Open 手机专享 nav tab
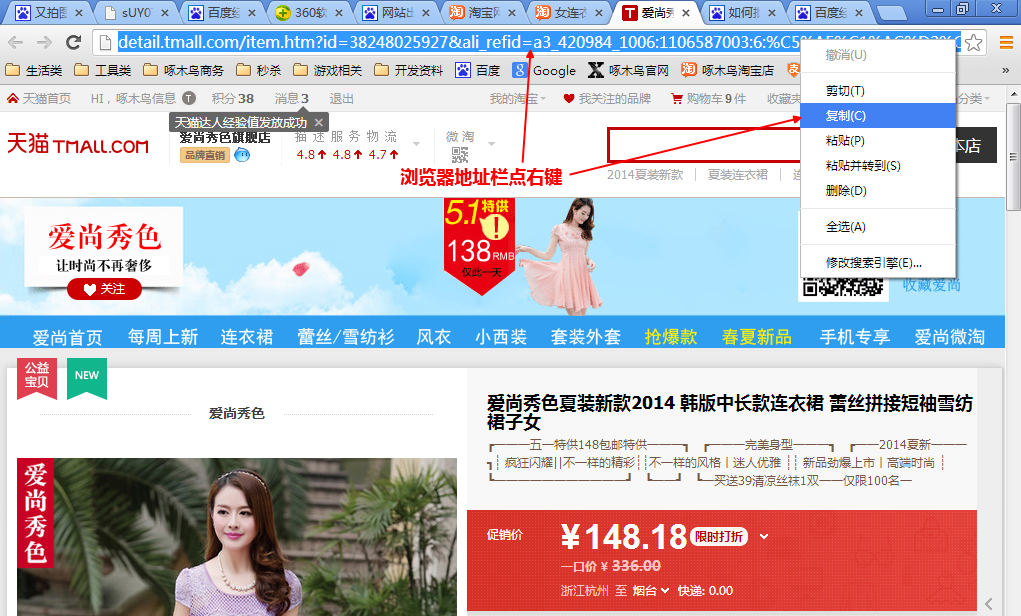1021x616 pixels. click(x=854, y=337)
